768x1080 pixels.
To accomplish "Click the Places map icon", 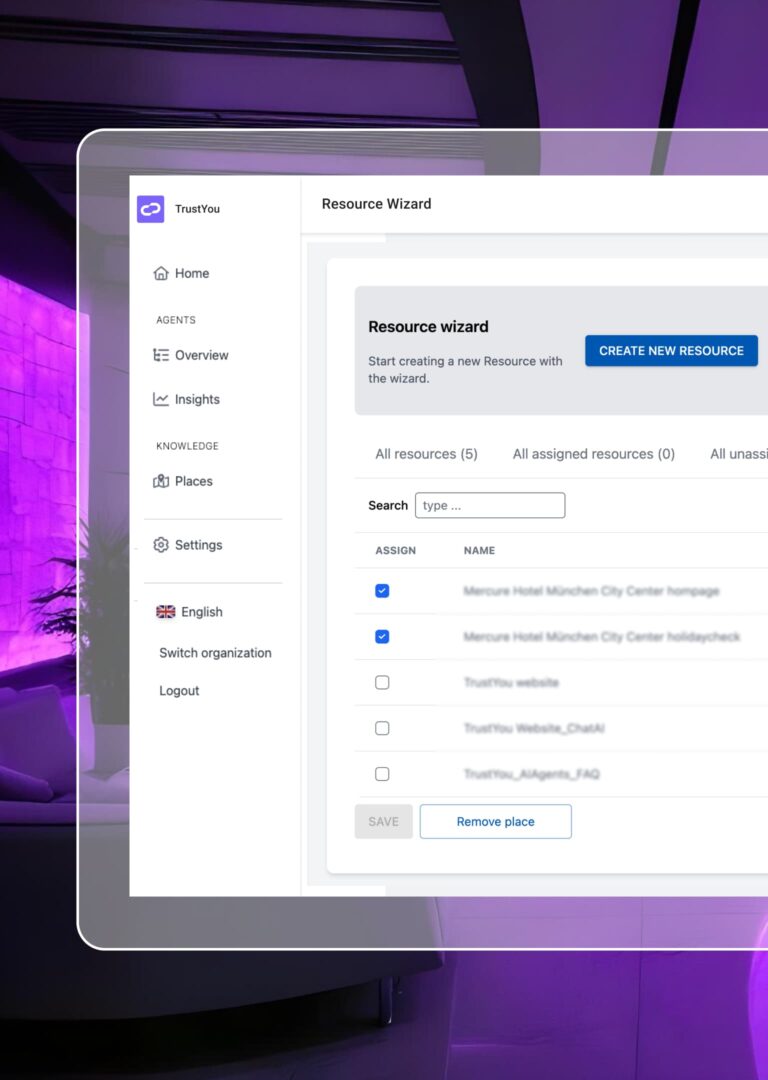I will pyautogui.click(x=160, y=481).
